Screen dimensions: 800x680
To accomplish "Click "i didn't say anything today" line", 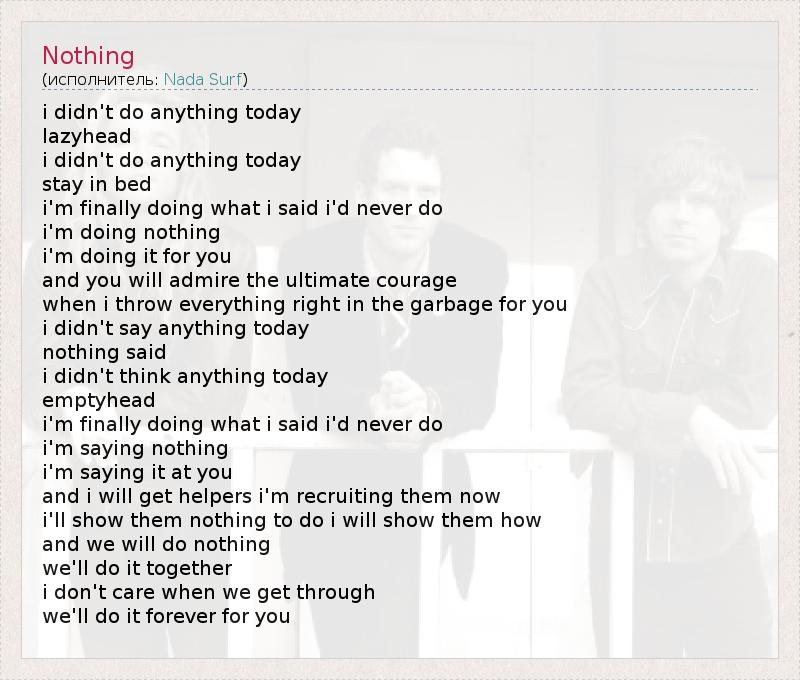I will click(176, 328).
